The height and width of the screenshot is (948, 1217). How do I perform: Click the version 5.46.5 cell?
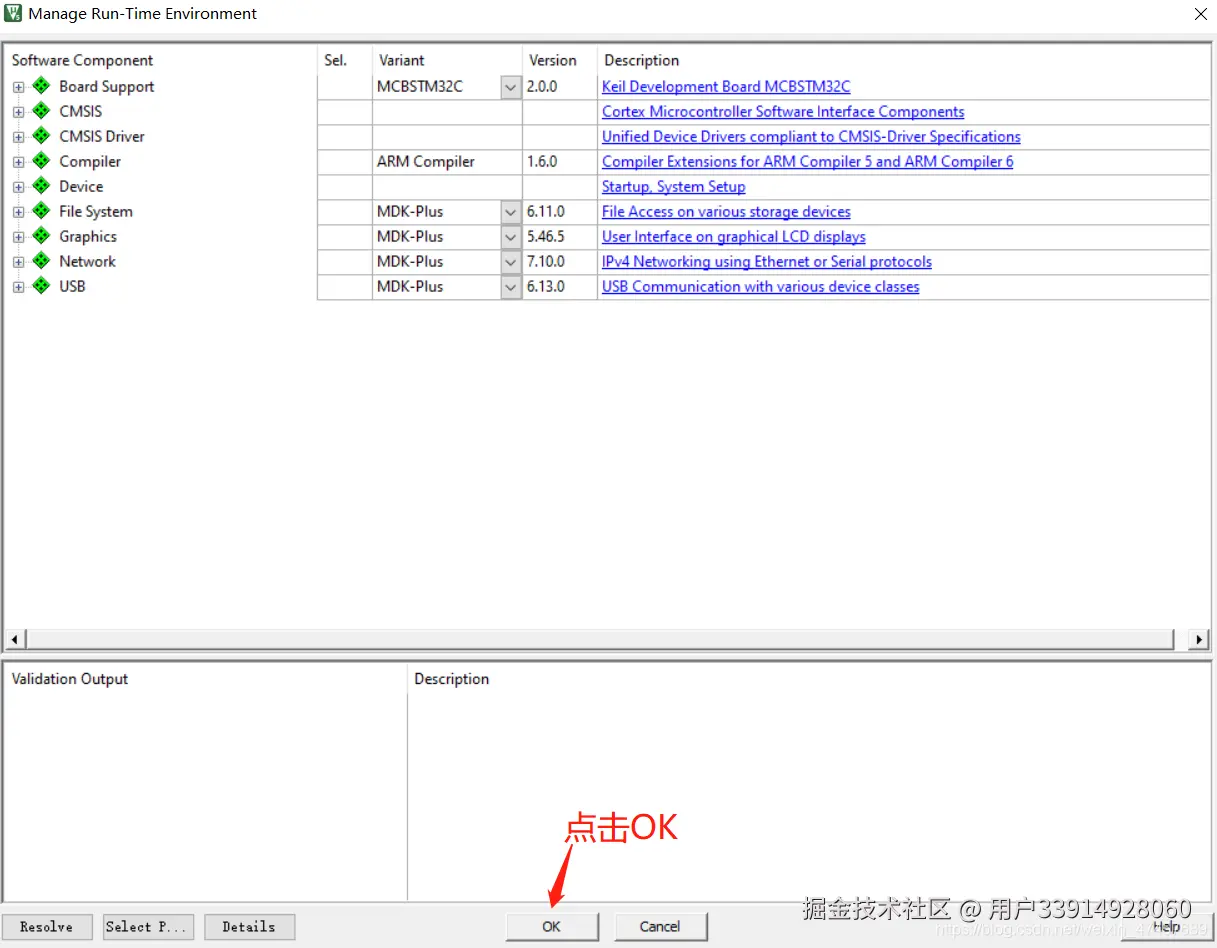(x=560, y=237)
